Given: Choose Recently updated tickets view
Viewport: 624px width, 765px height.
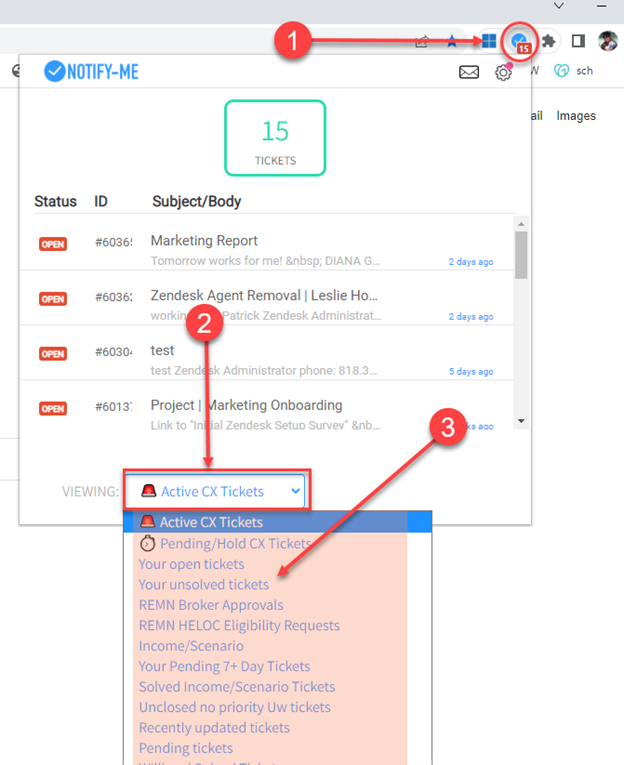Looking at the screenshot, I should [278, 728].
